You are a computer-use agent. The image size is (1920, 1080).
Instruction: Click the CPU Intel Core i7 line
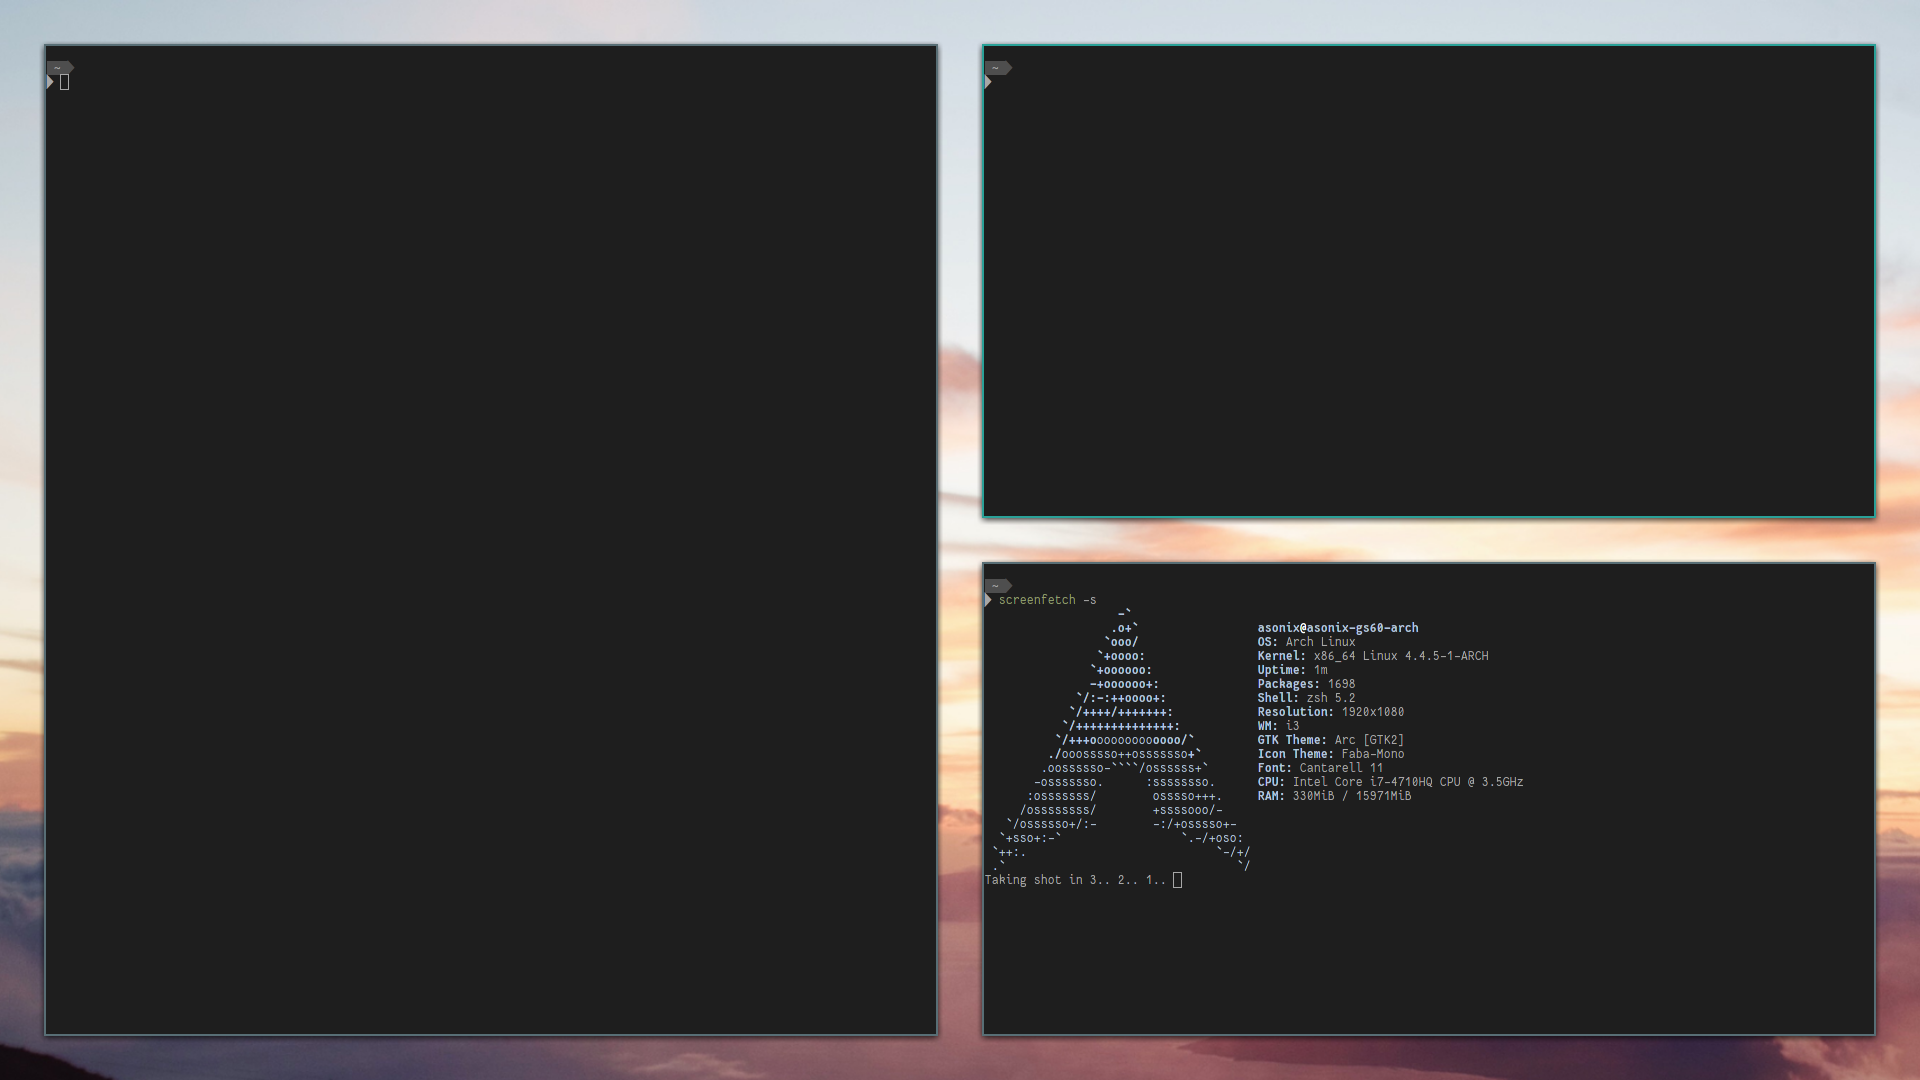tap(1390, 782)
